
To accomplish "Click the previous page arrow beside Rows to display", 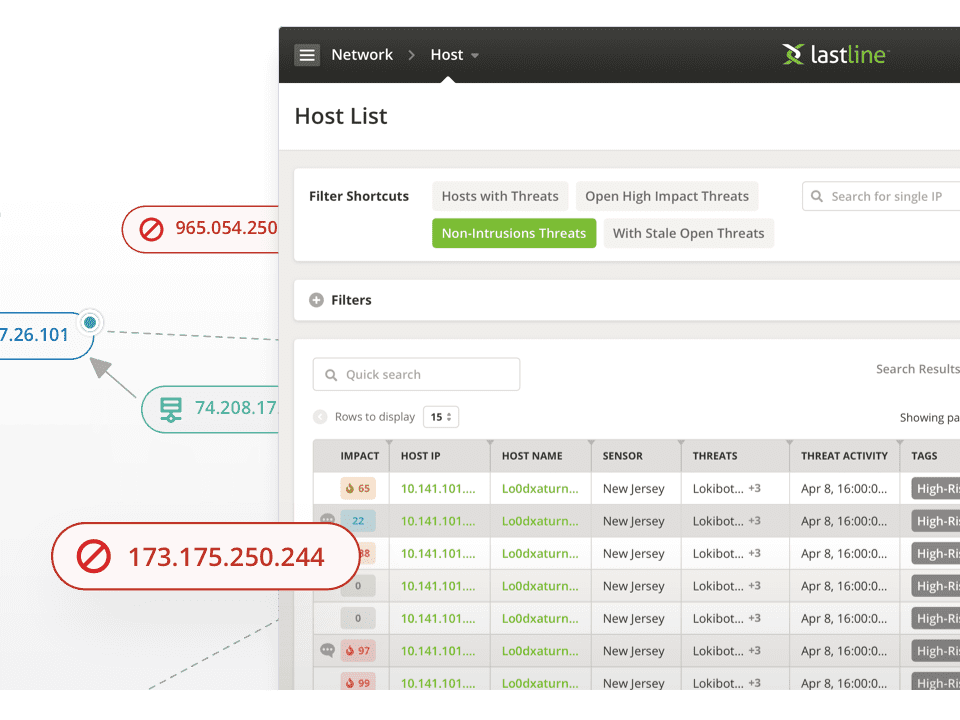I will [320, 417].
